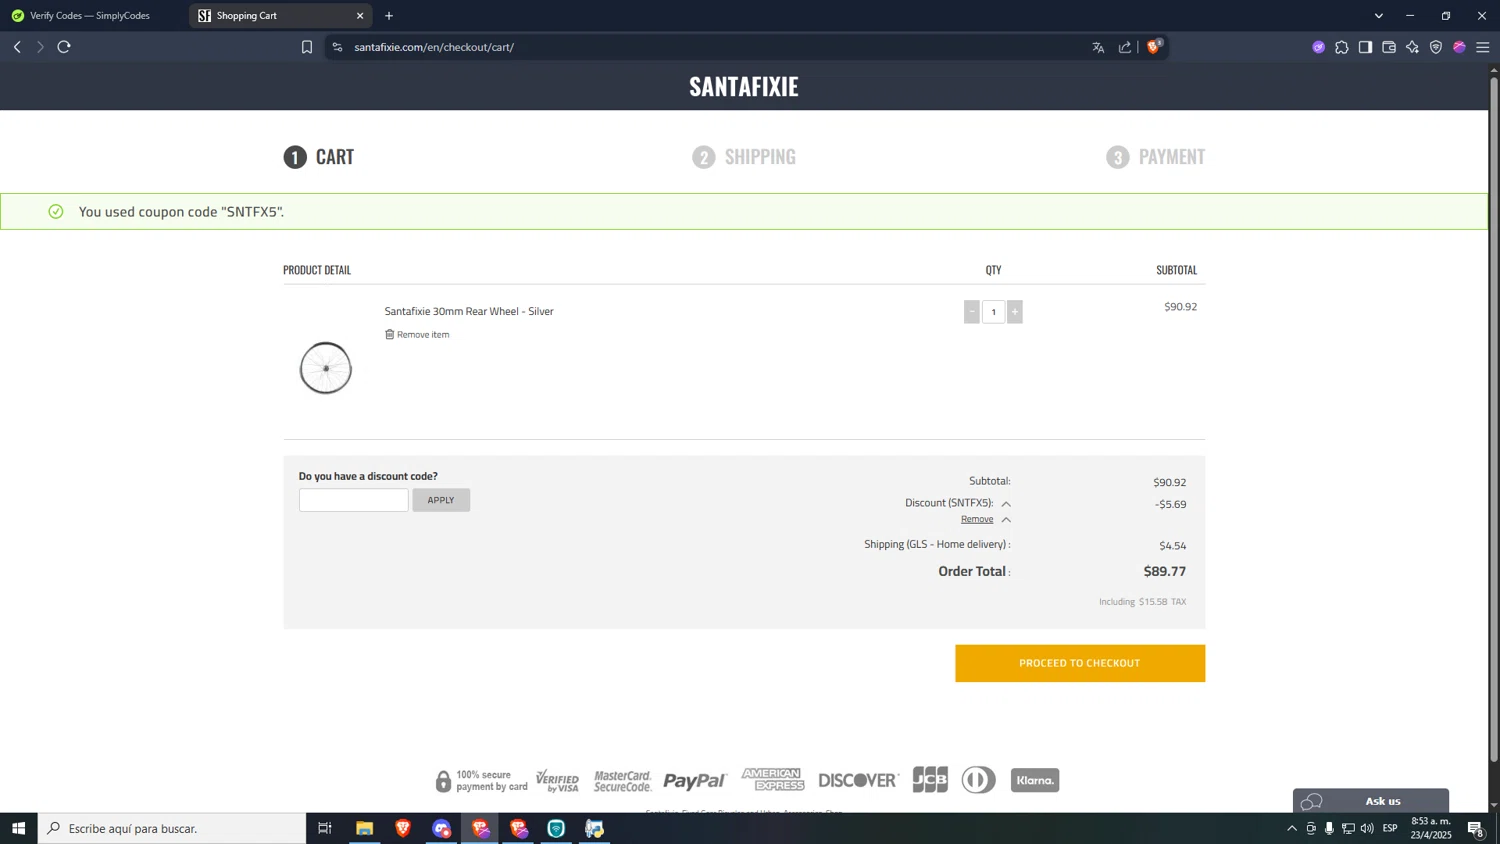Open the Brave Shields lion icon
The image size is (1500, 844).
[x=1154, y=46]
